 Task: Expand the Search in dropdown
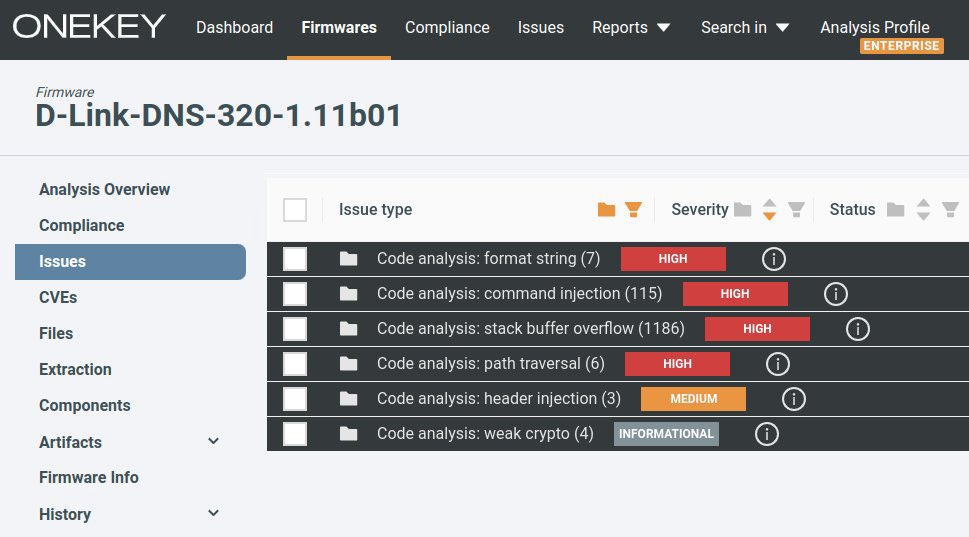click(745, 28)
